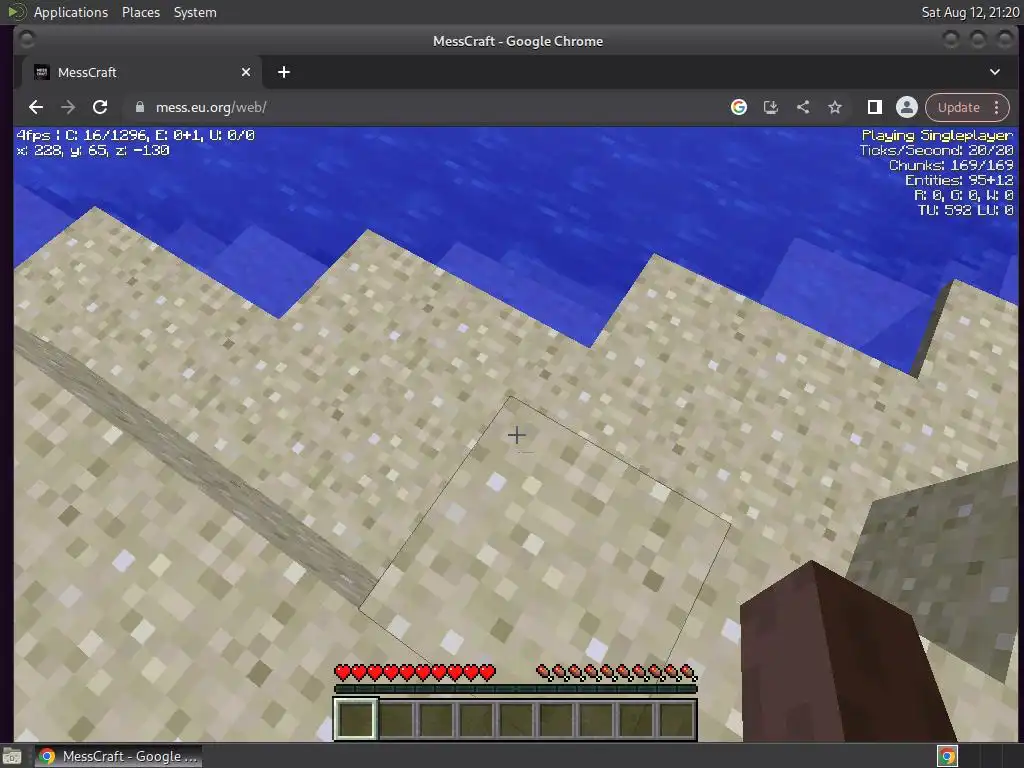Screen dimensions: 1024x768
Task: Click the 'TU: 592 LU: 0' text
Action: 965,210
